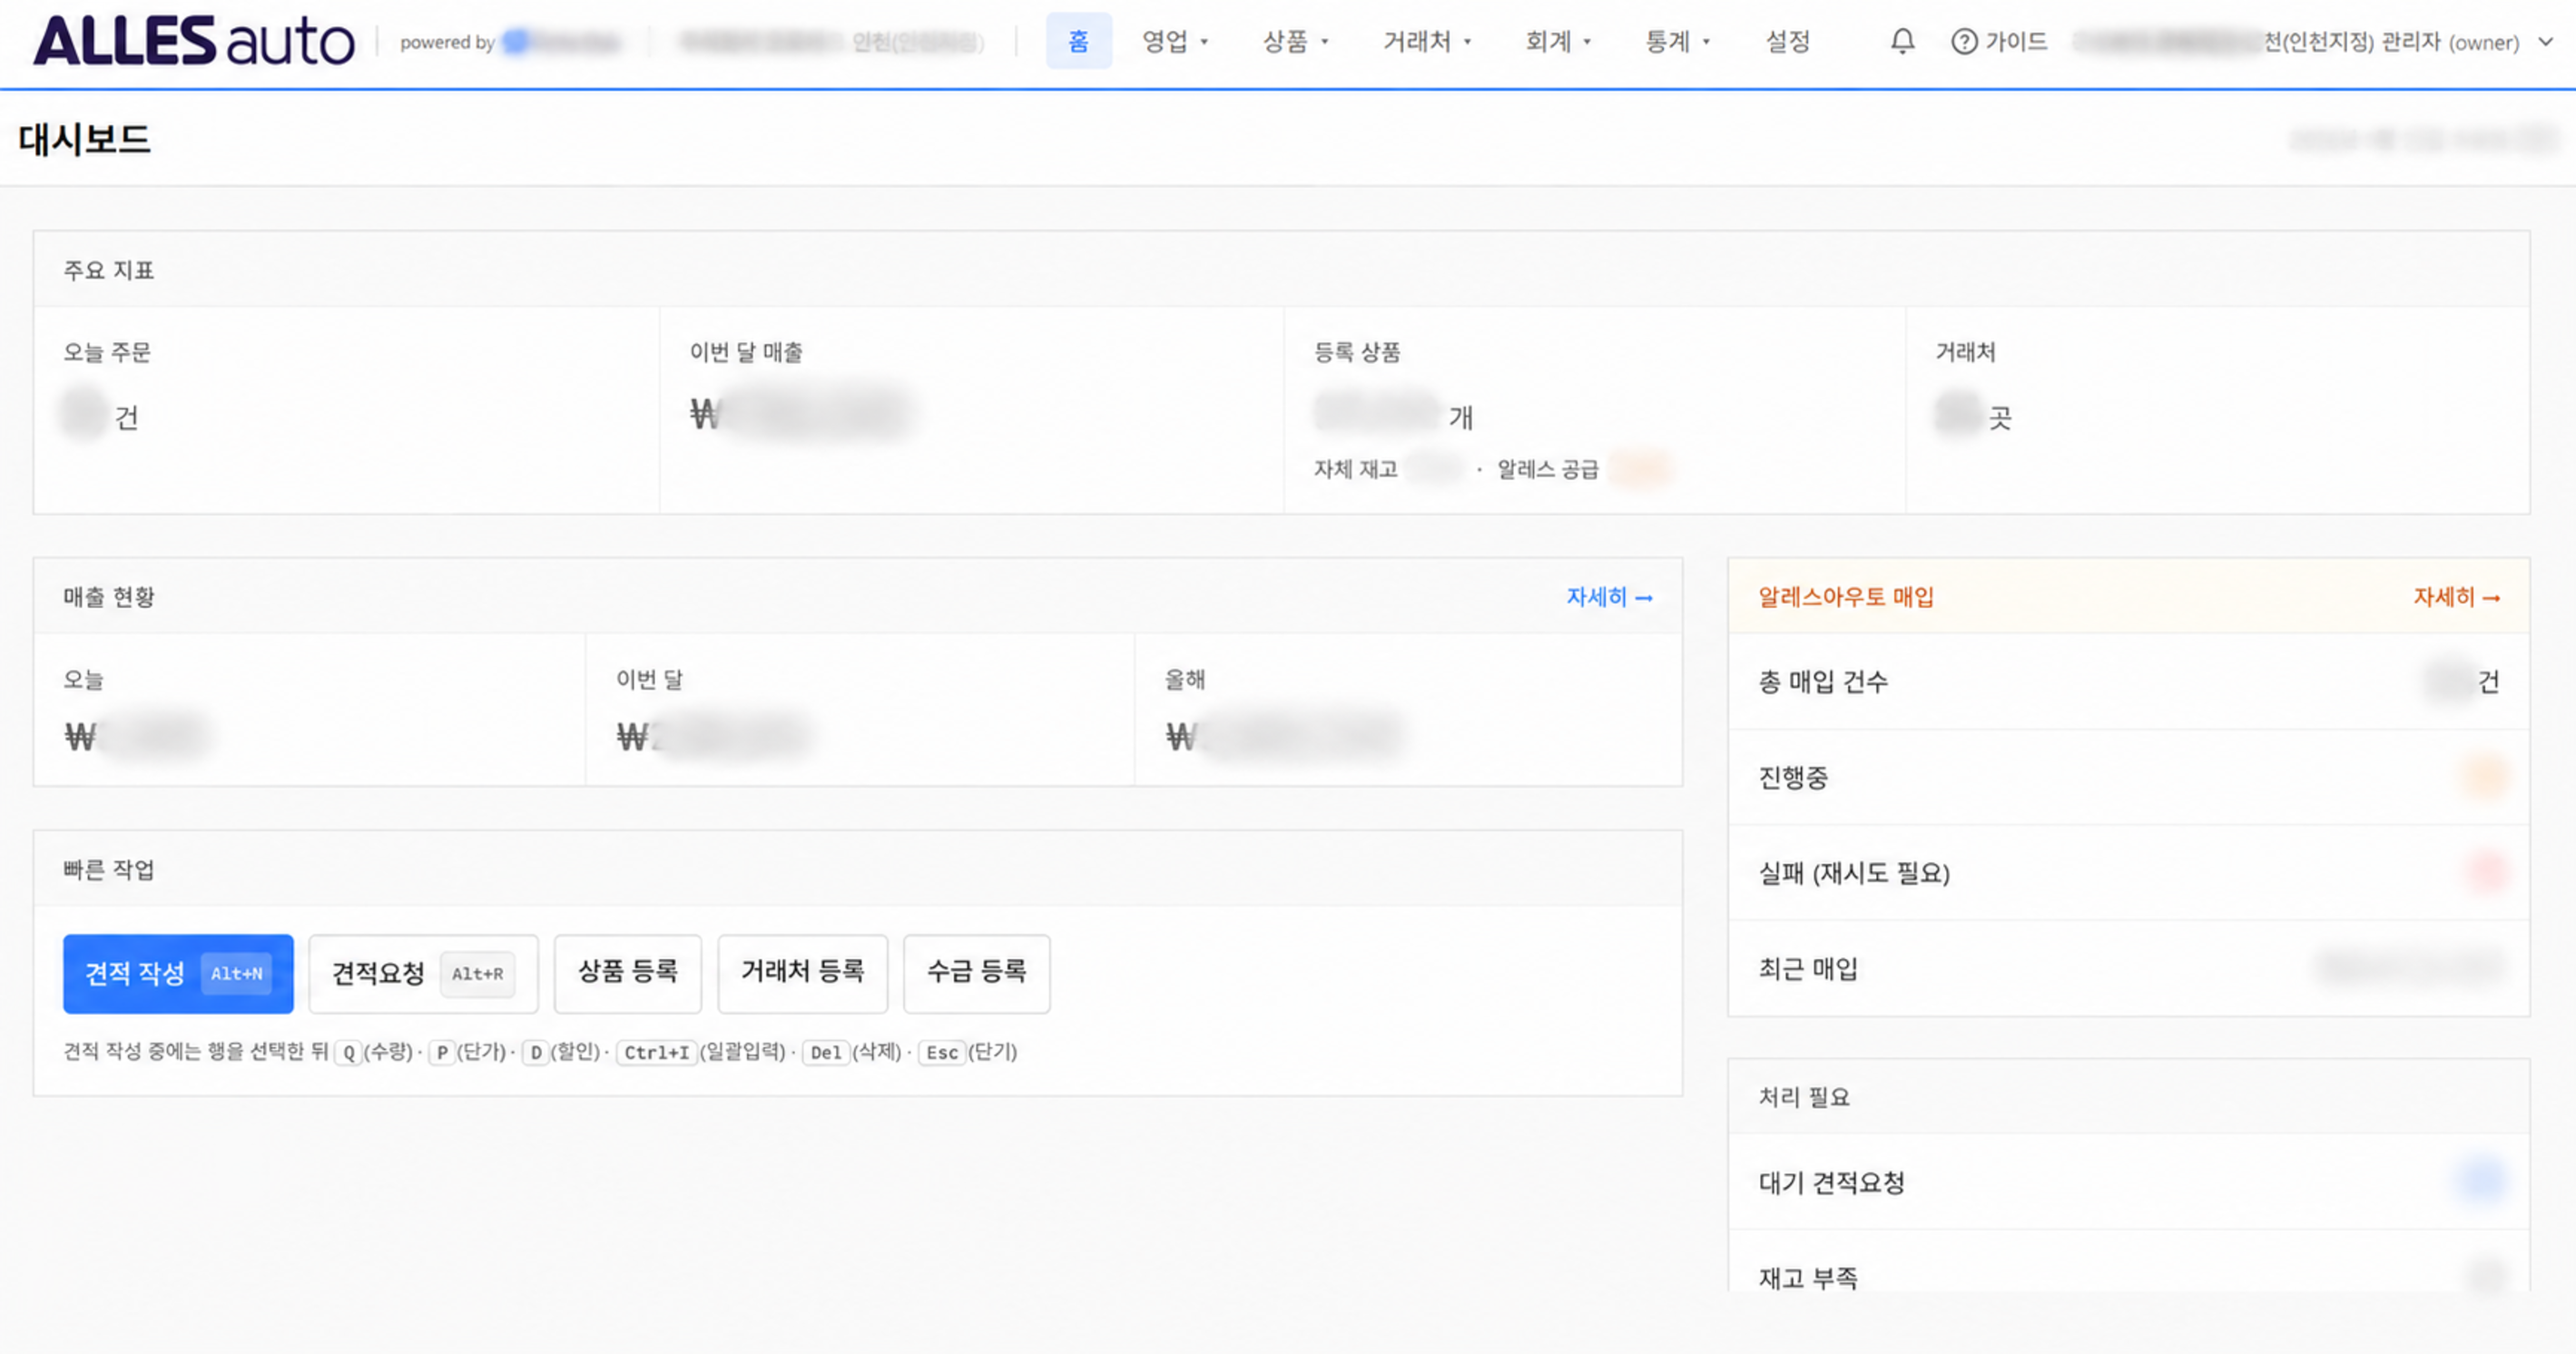Click the ALLES auto logo
Viewport: 2576px width, 1354px height.
194,41
